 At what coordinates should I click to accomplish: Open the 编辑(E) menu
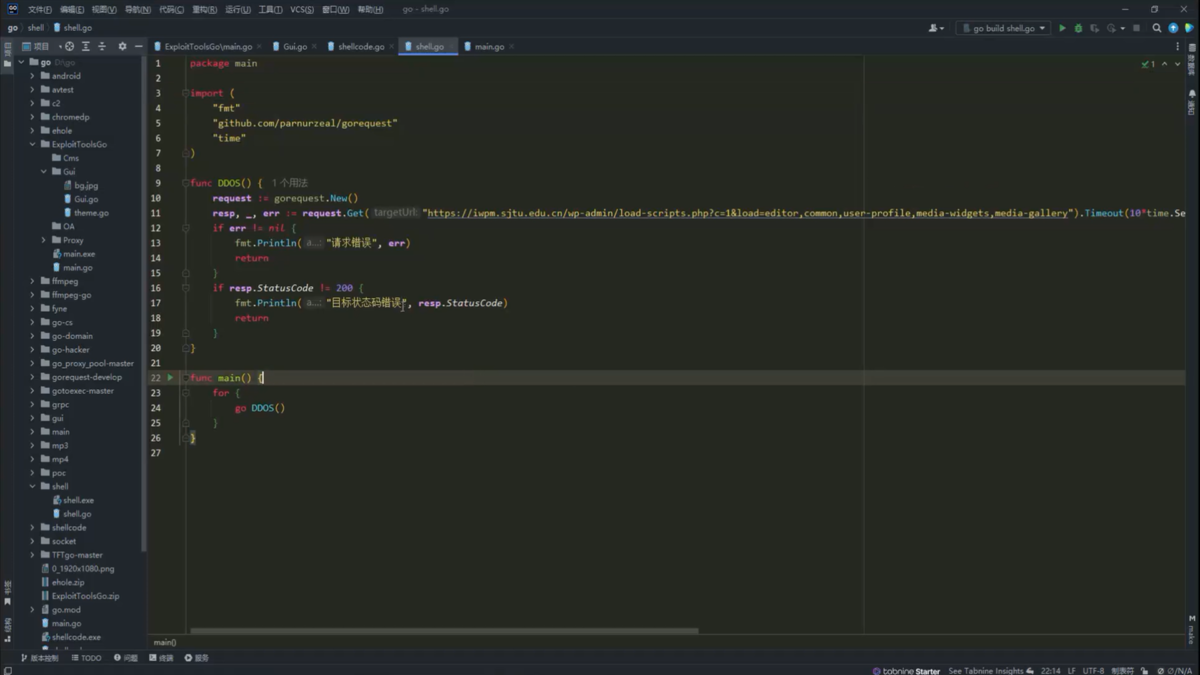[x=72, y=9]
